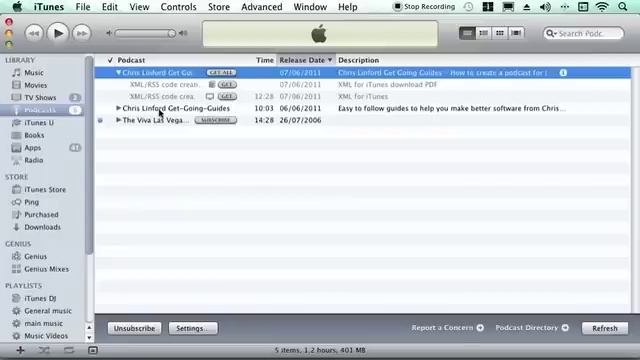Open podcast Settings
The image size is (640, 360).
pos(193,328)
